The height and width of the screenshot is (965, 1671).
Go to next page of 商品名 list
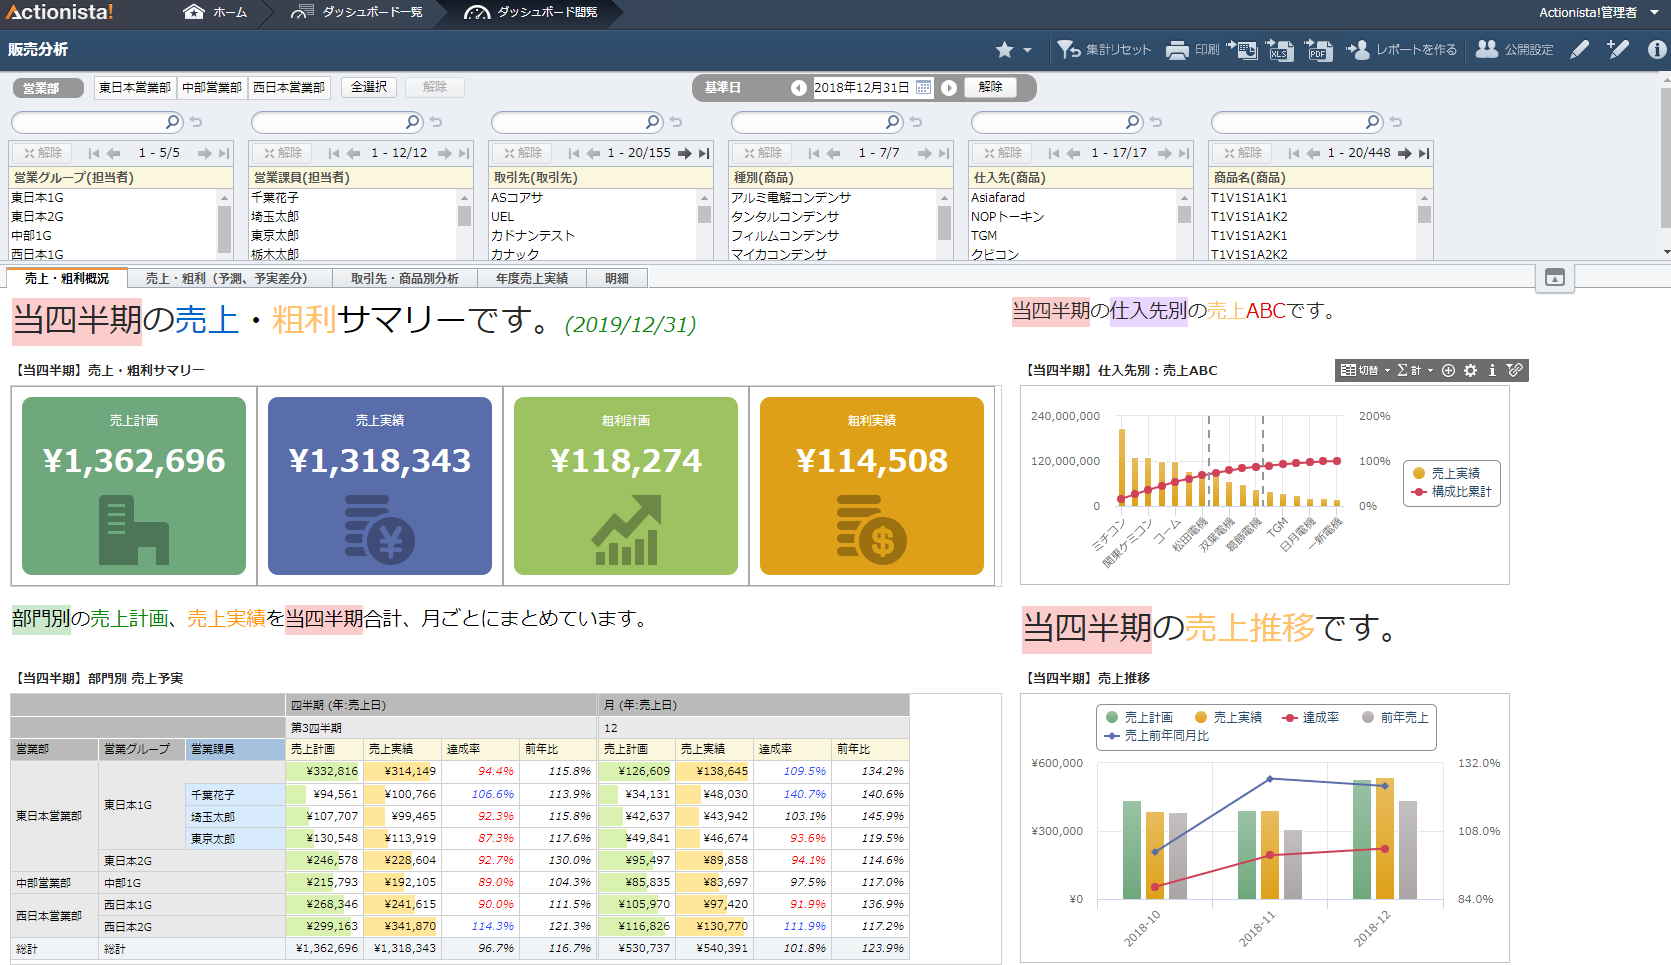(1405, 153)
